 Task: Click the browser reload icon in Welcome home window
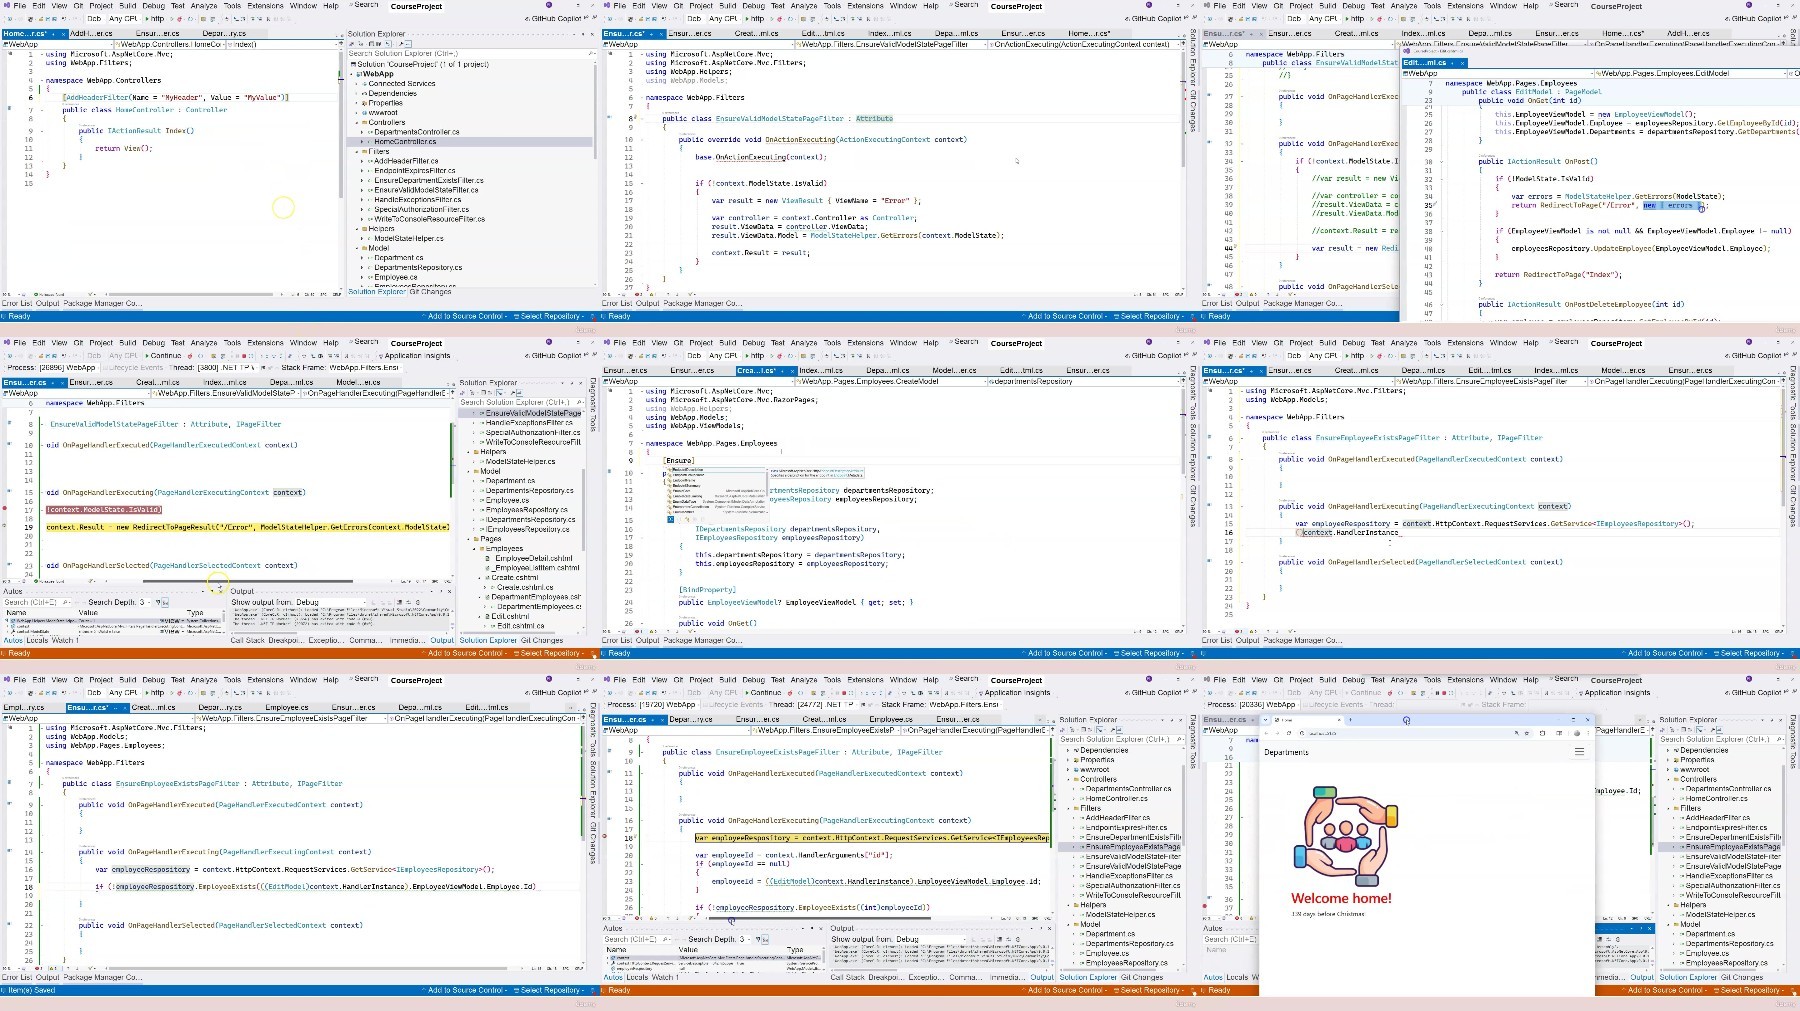pos(1289,733)
